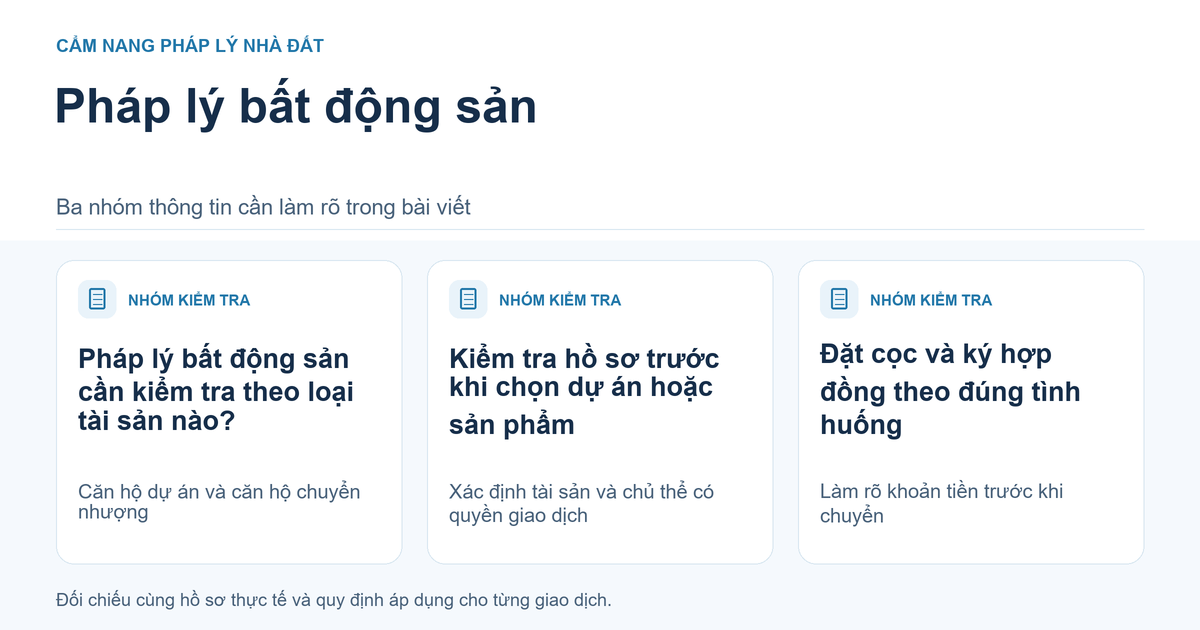
Task: Click 'Làm rõ khoản tiền trước khi chuyển' text
Action: pos(942,504)
